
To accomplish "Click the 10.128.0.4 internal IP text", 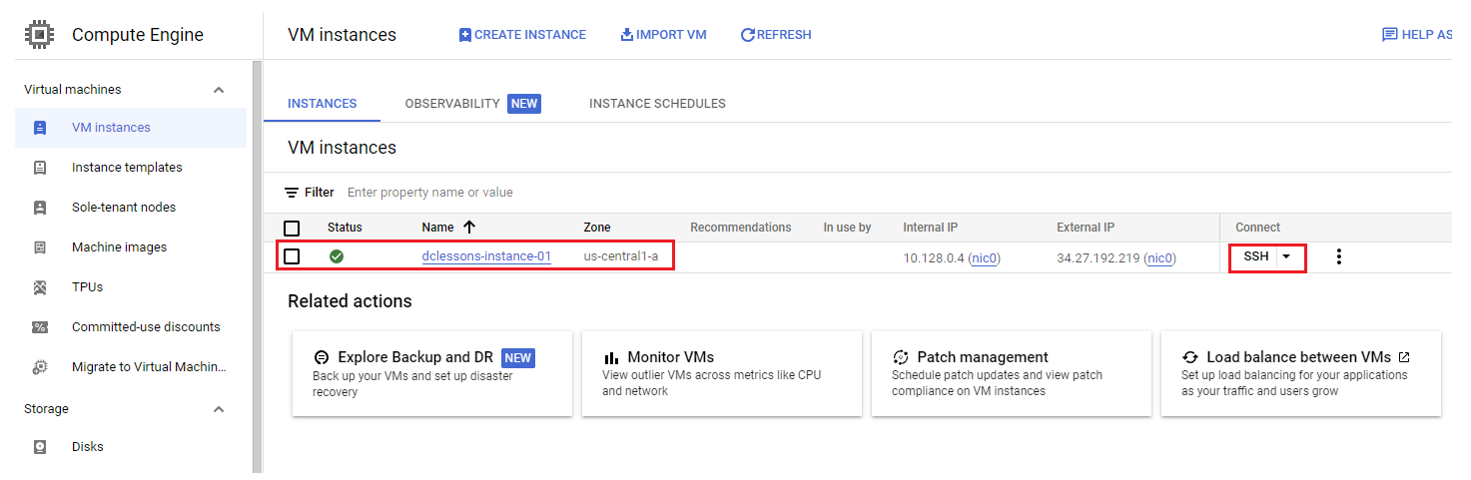I will click(933, 258).
